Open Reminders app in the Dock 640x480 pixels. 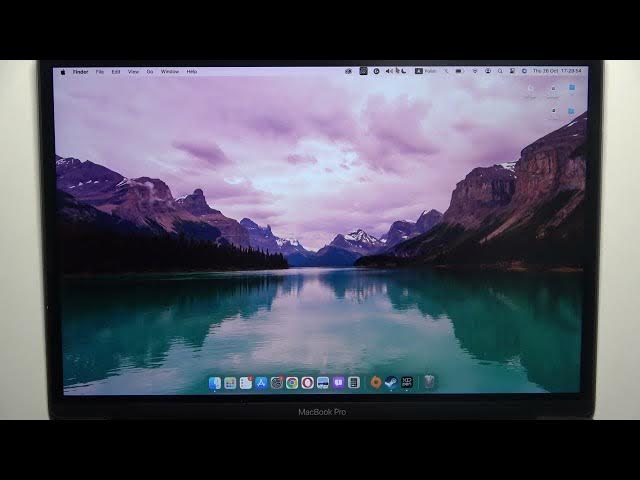[x=246, y=383]
